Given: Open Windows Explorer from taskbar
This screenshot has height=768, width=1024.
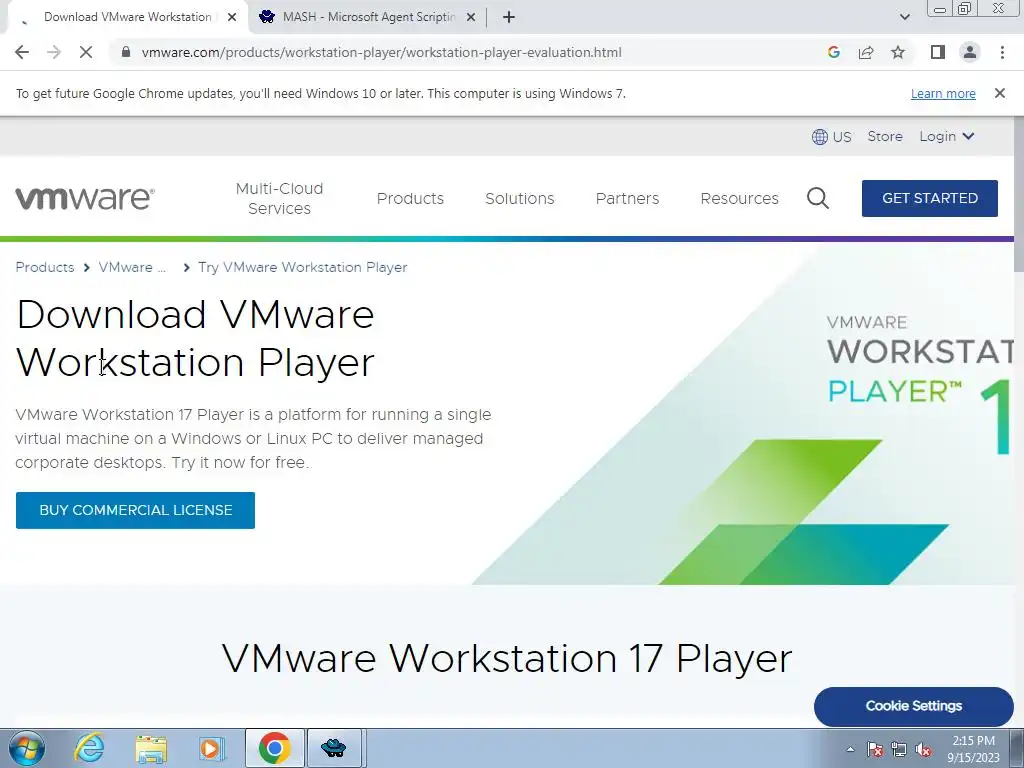Looking at the screenshot, I should 151,748.
